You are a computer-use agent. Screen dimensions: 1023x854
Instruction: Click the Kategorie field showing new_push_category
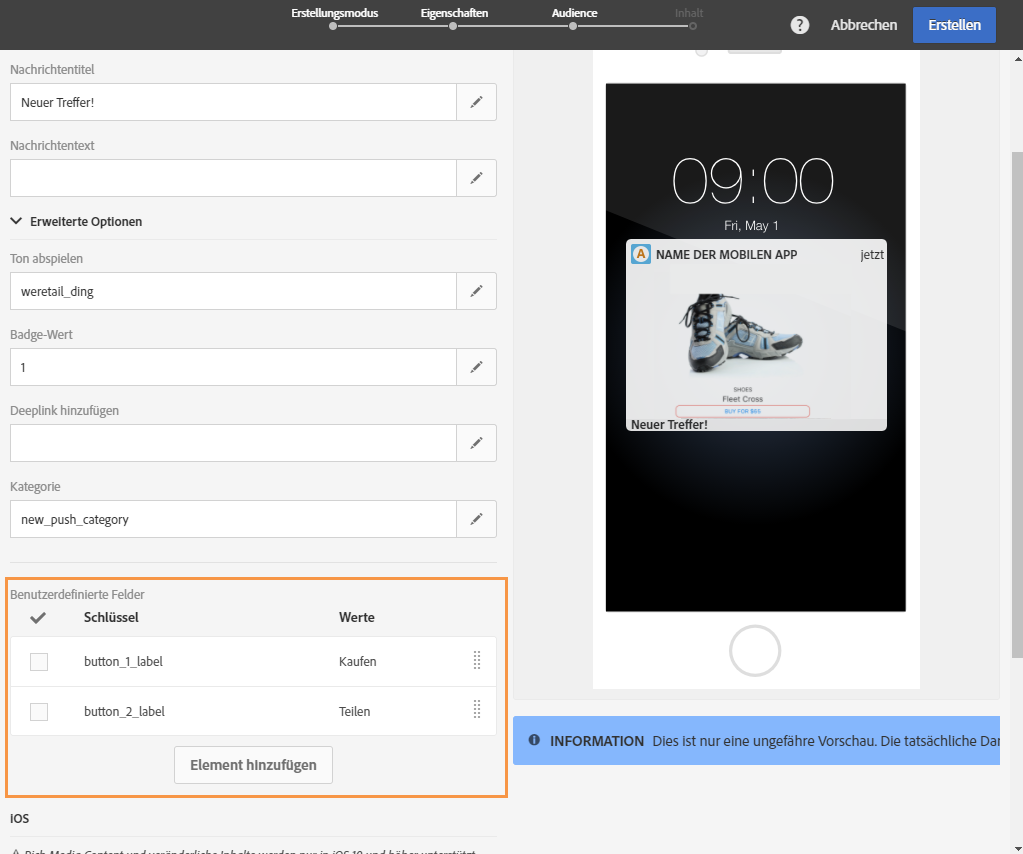point(233,519)
